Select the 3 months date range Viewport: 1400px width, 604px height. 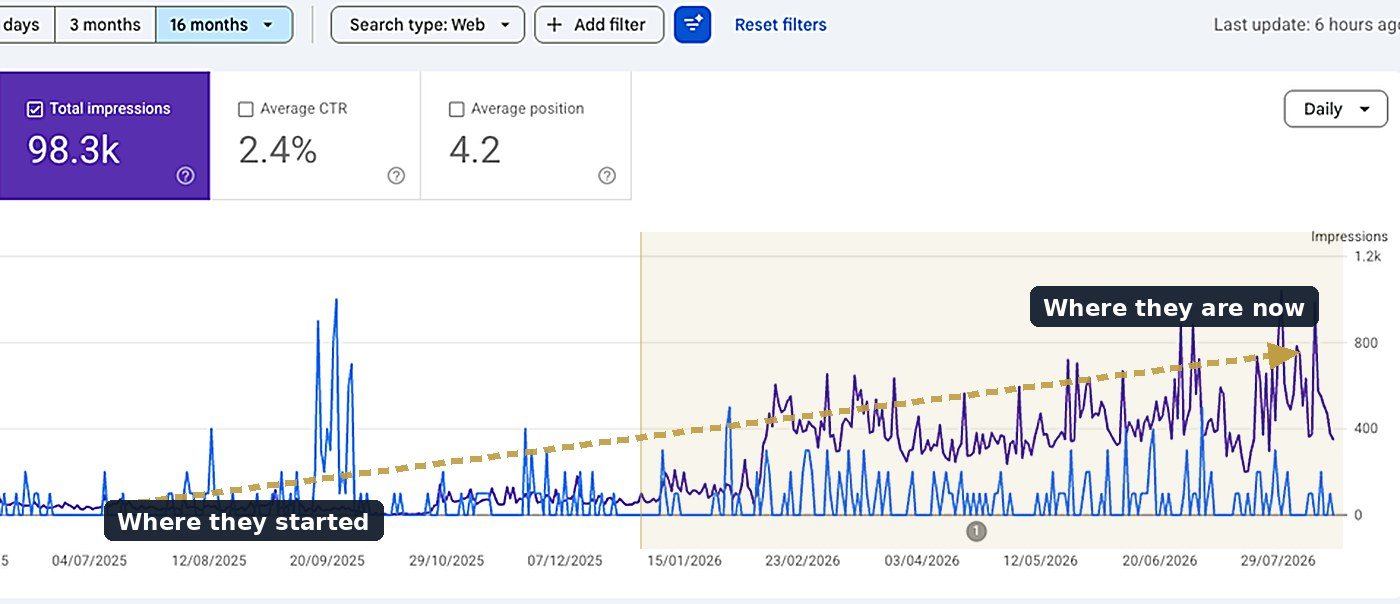[105, 25]
